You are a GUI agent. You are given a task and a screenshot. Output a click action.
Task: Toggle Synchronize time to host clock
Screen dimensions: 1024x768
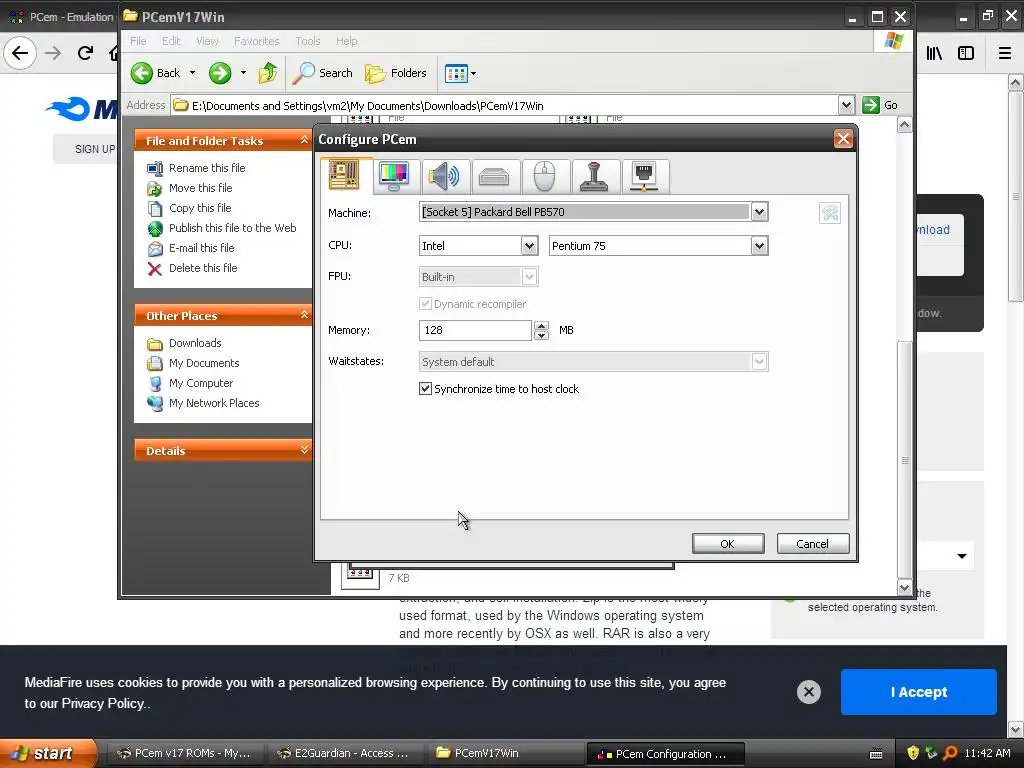[x=425, y=389]
